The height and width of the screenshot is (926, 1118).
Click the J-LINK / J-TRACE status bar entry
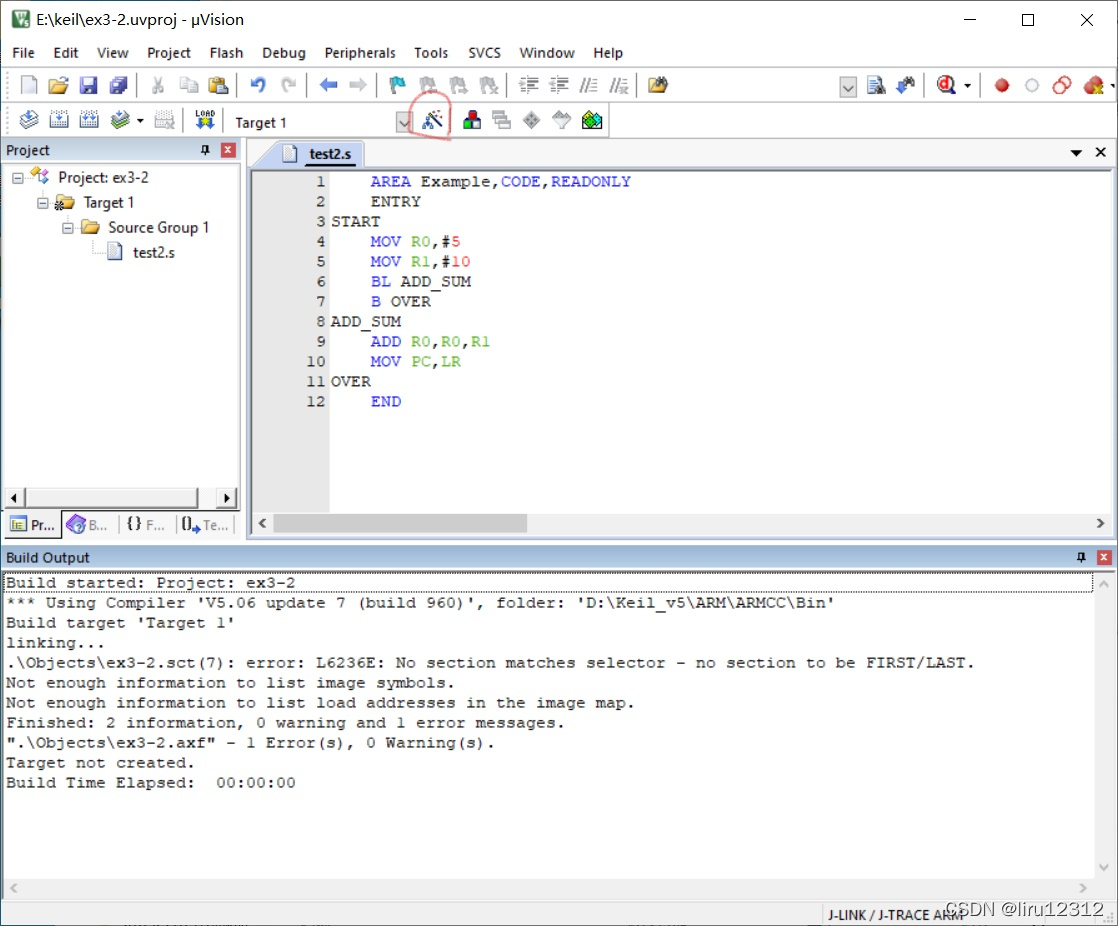(896, 914)
